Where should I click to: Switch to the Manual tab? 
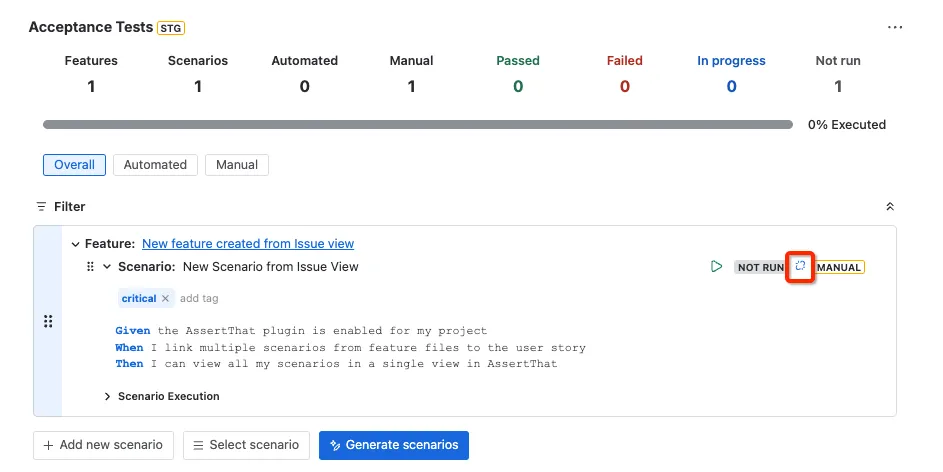point(237,165)
